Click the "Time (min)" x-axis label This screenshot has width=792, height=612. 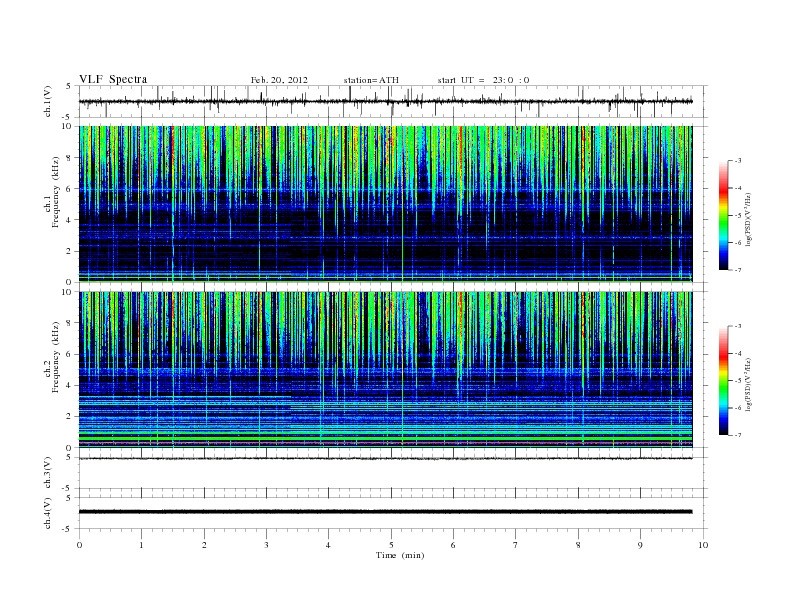(400, 555)
